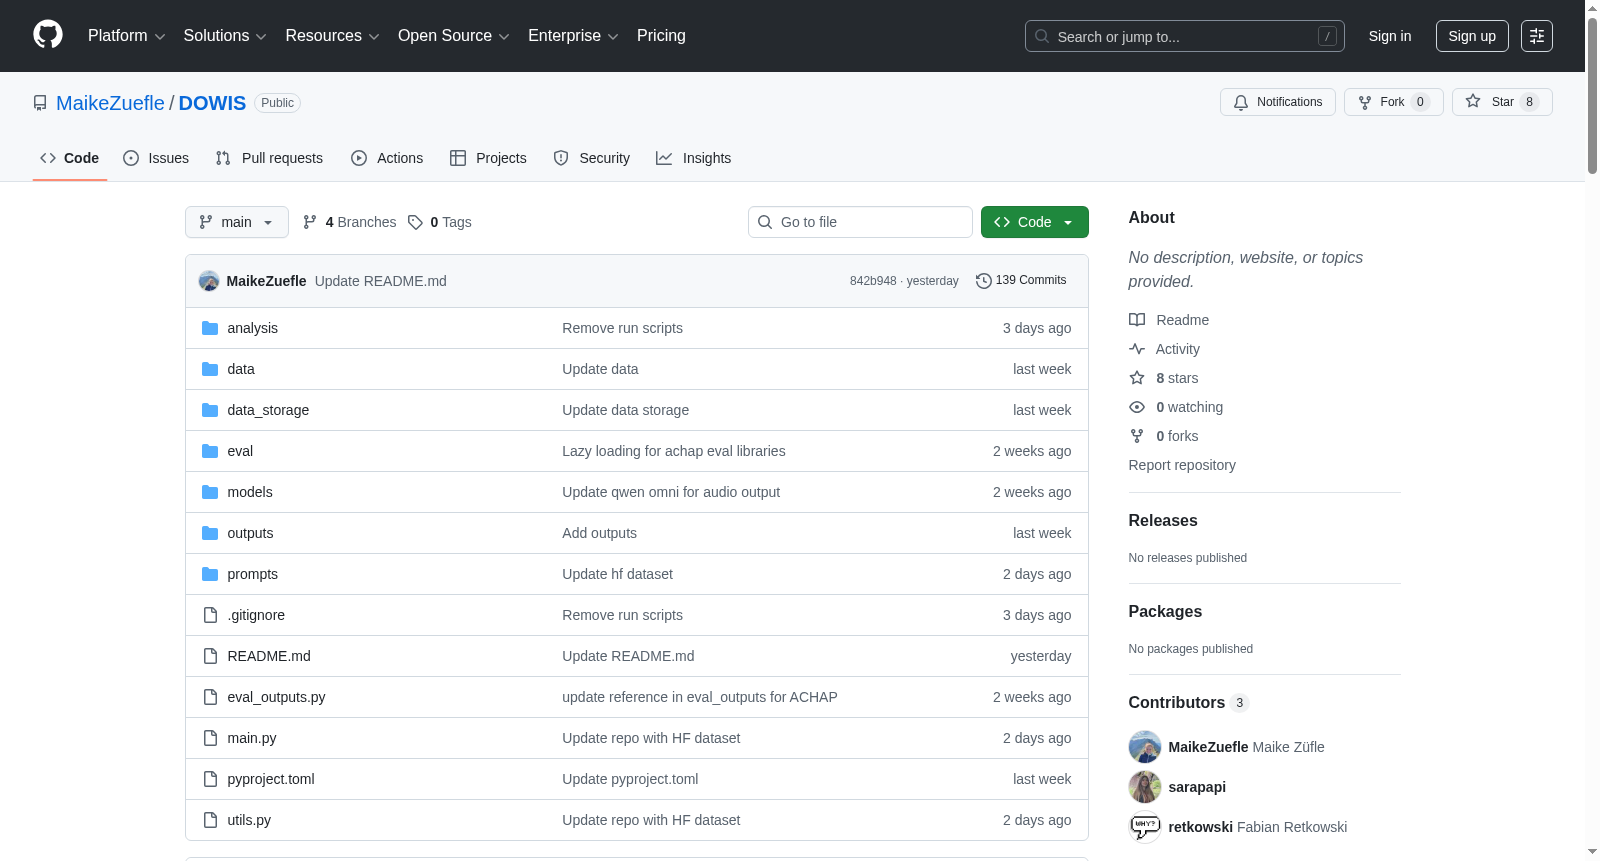Open sarapapi's contributor avatar

point(1145,787)
